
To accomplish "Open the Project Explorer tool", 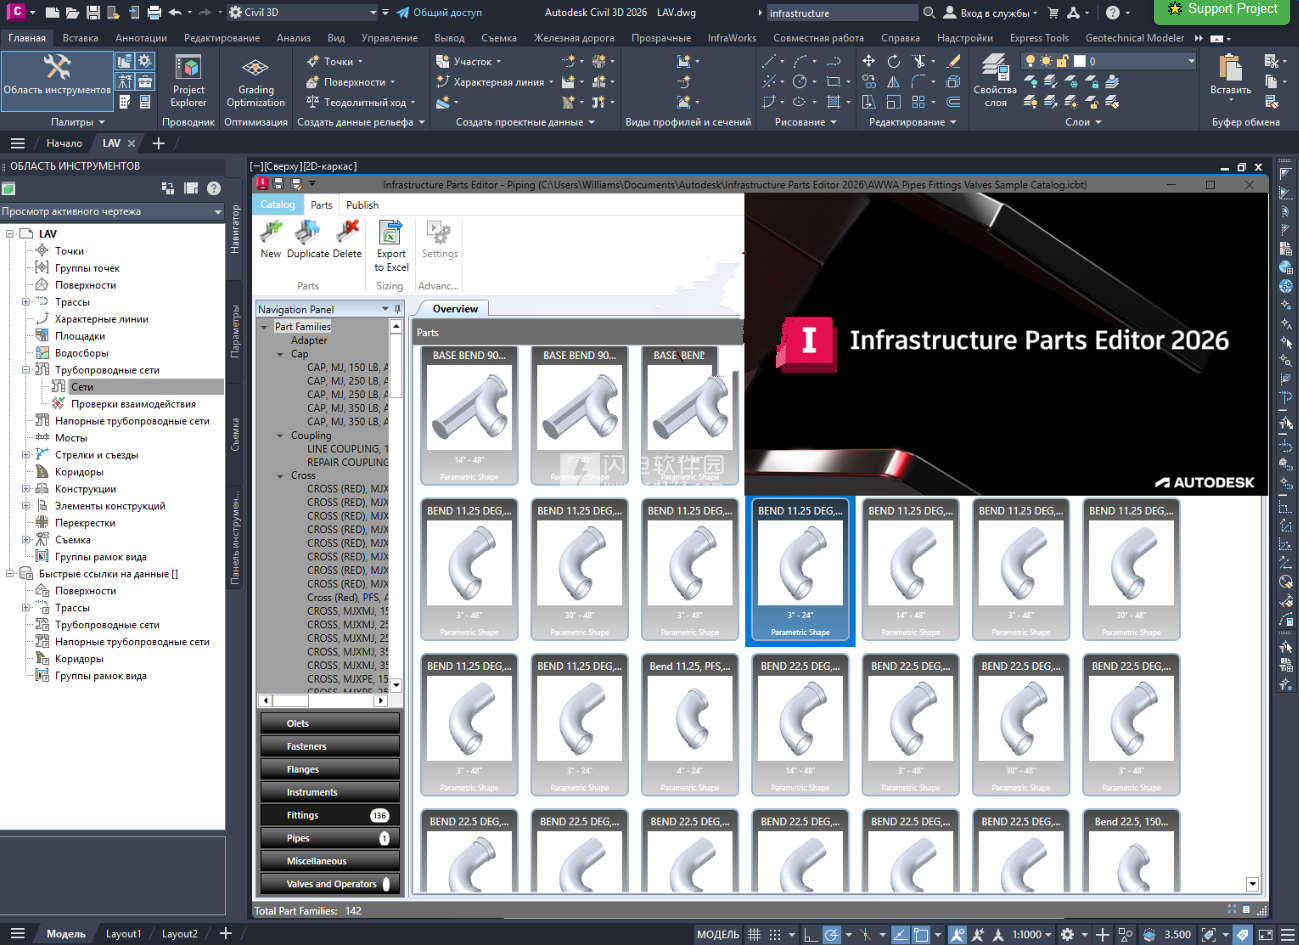I will (x=188, y=81).
